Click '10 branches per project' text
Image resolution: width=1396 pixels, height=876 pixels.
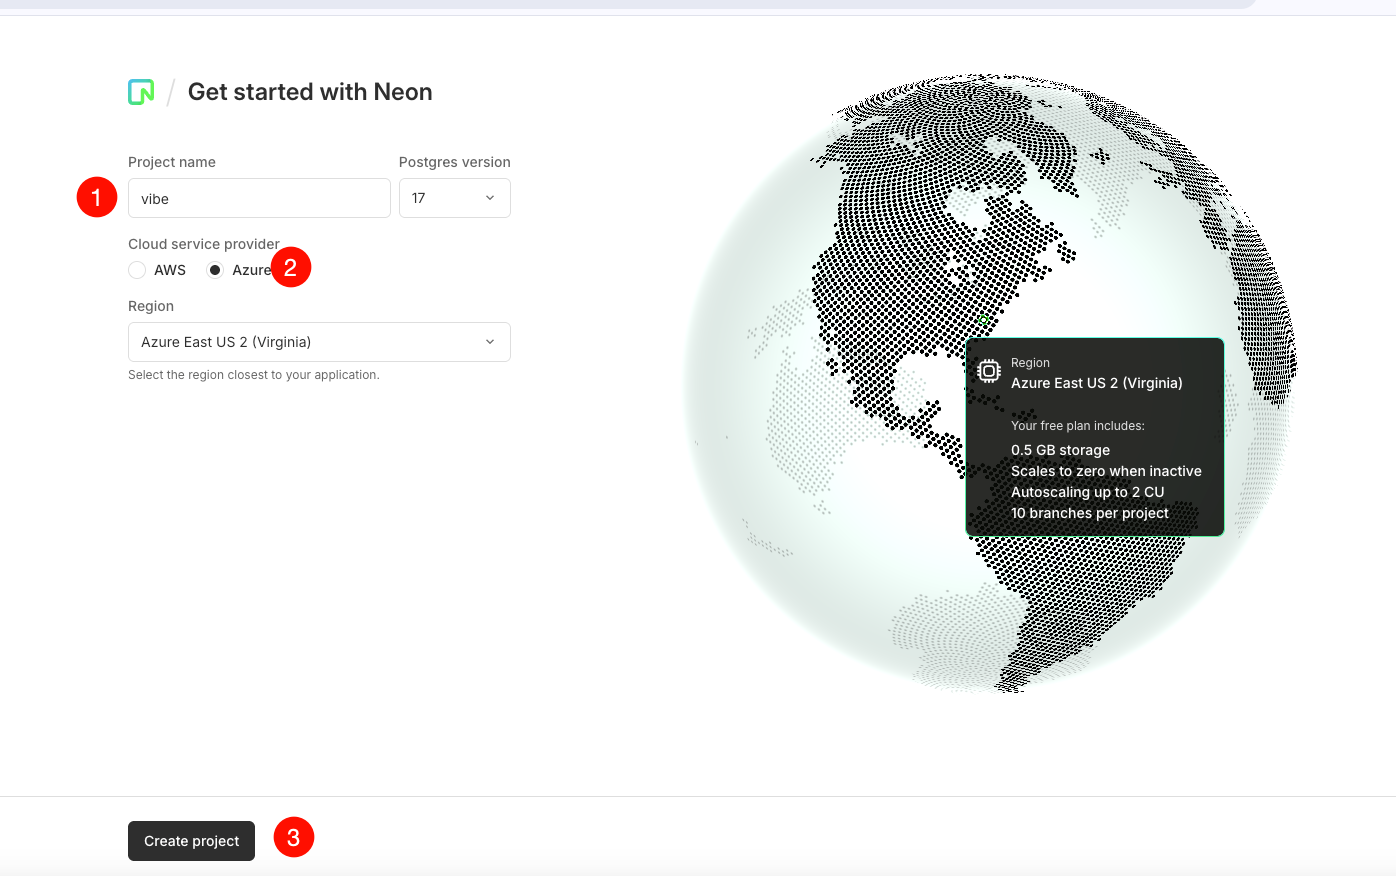coord(1090,513)
